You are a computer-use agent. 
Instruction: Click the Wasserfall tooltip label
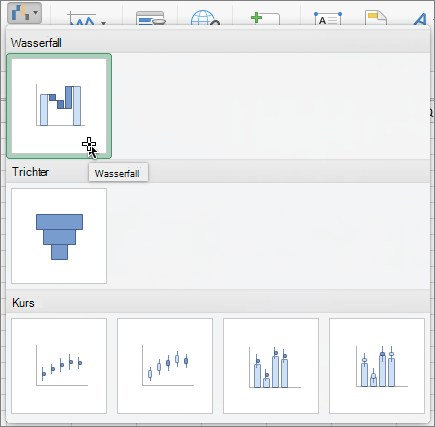click(117, 173)
